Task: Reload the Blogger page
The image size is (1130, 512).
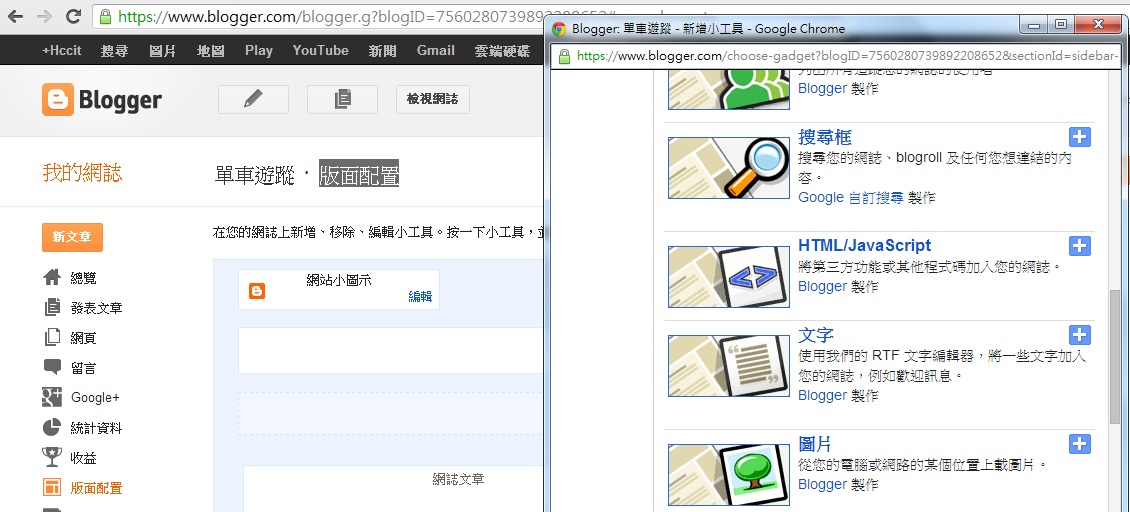Action: tap(73, 17)
